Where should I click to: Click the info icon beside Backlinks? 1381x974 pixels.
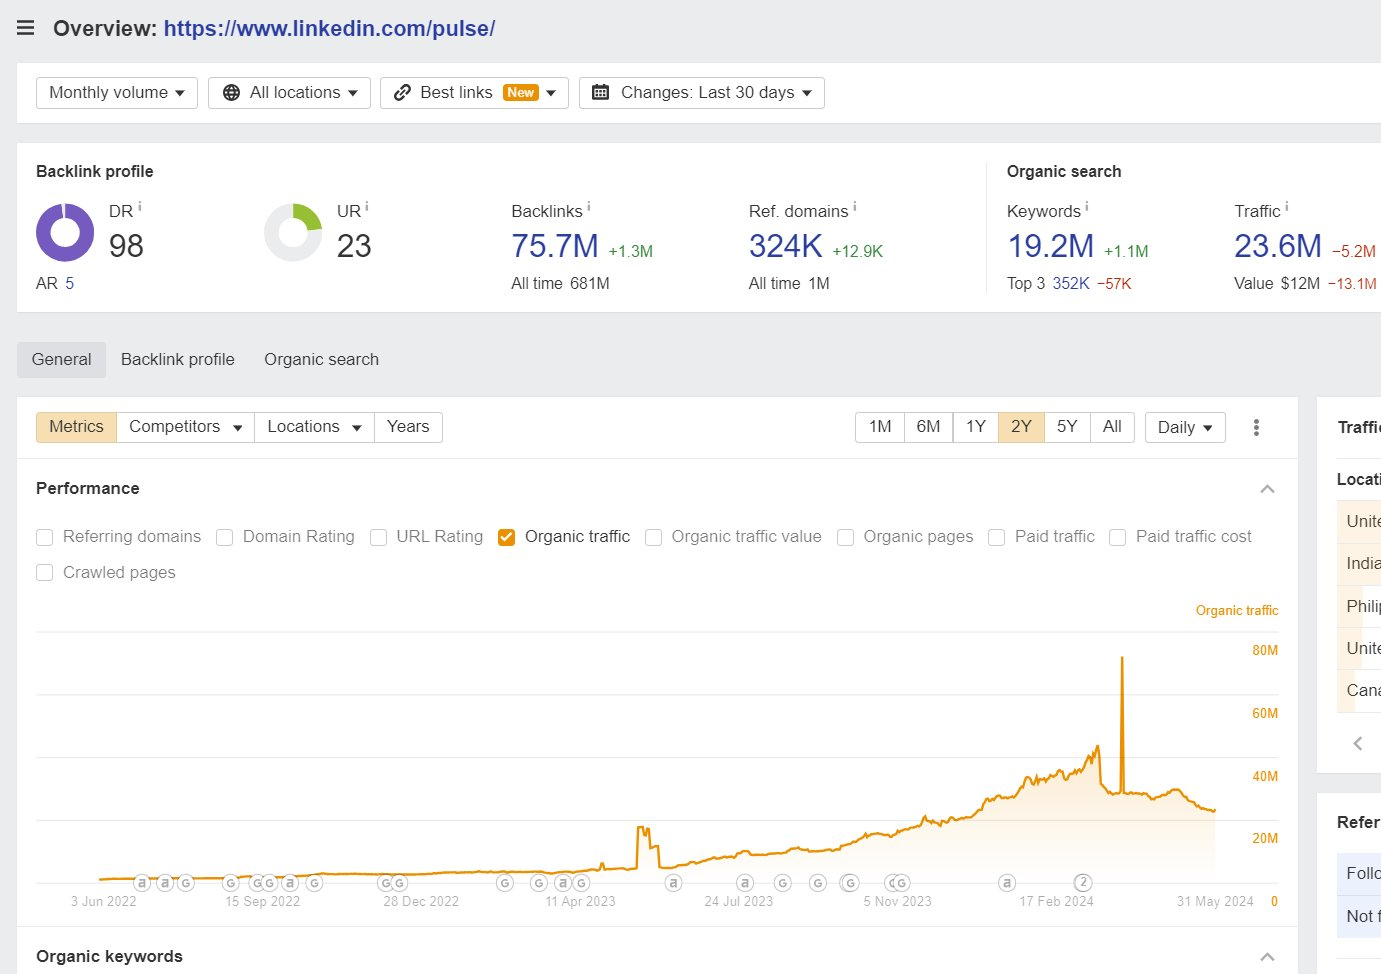pyautogui.click(x=589, y=207)
